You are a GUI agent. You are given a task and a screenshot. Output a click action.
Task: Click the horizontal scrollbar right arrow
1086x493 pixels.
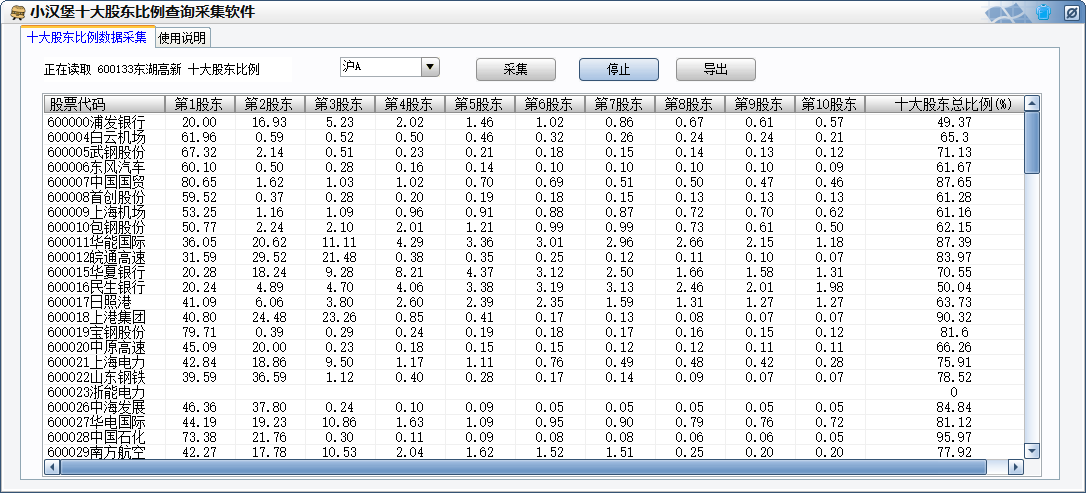tap(1017, 466)
